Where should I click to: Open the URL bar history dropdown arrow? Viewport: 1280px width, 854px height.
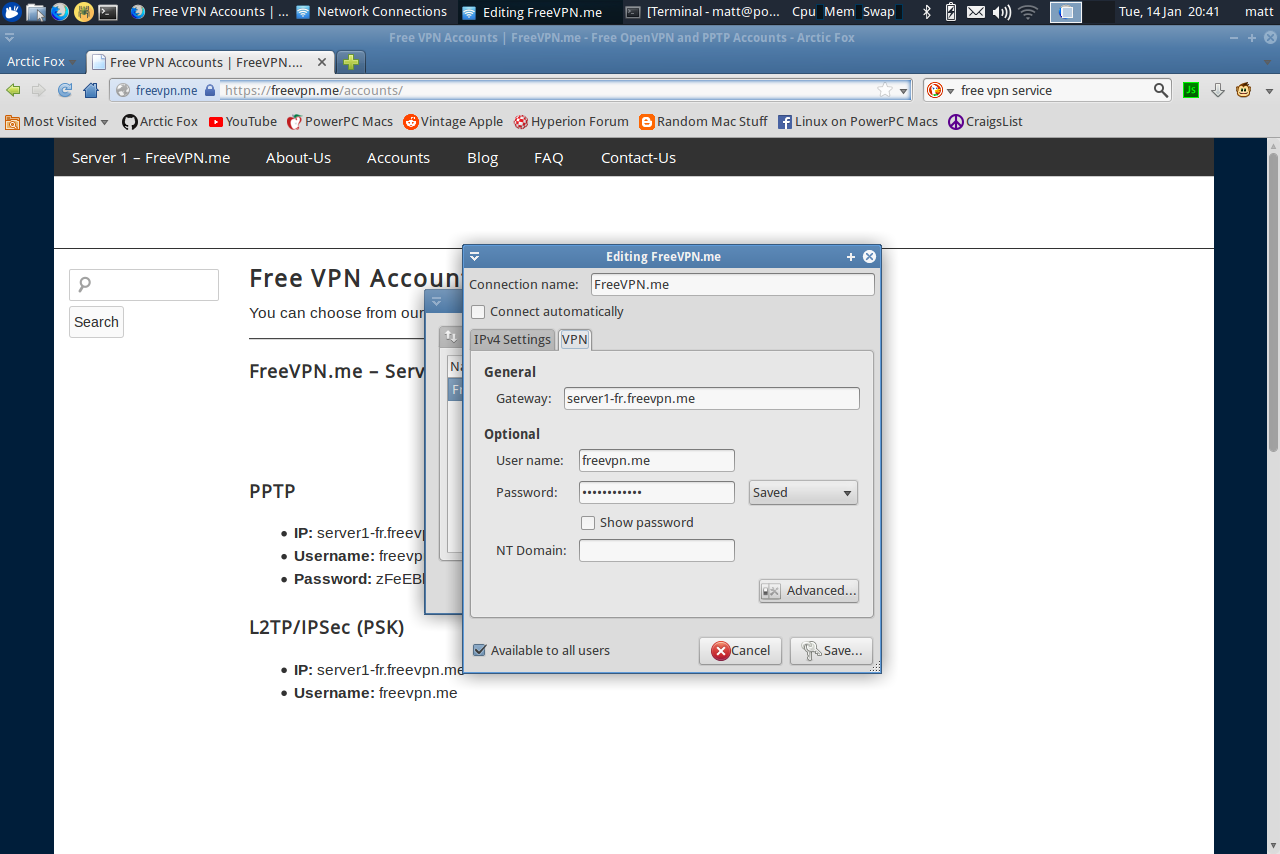(903, 90)
